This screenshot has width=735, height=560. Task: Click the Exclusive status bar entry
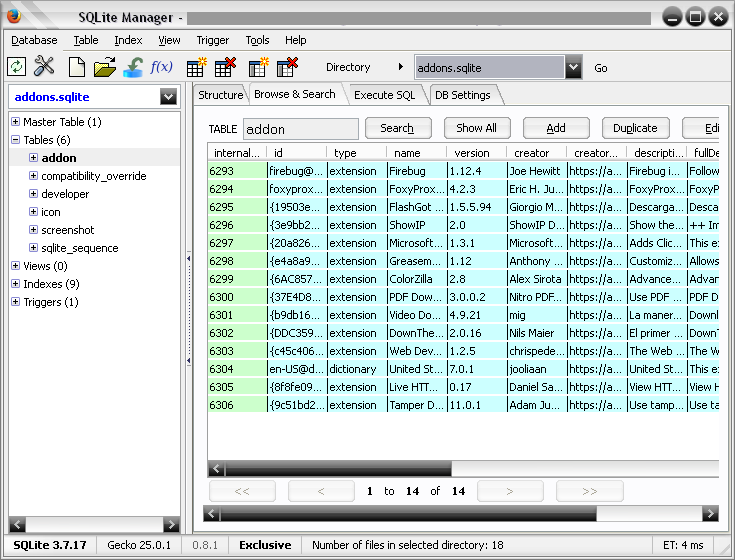[265, 545]
